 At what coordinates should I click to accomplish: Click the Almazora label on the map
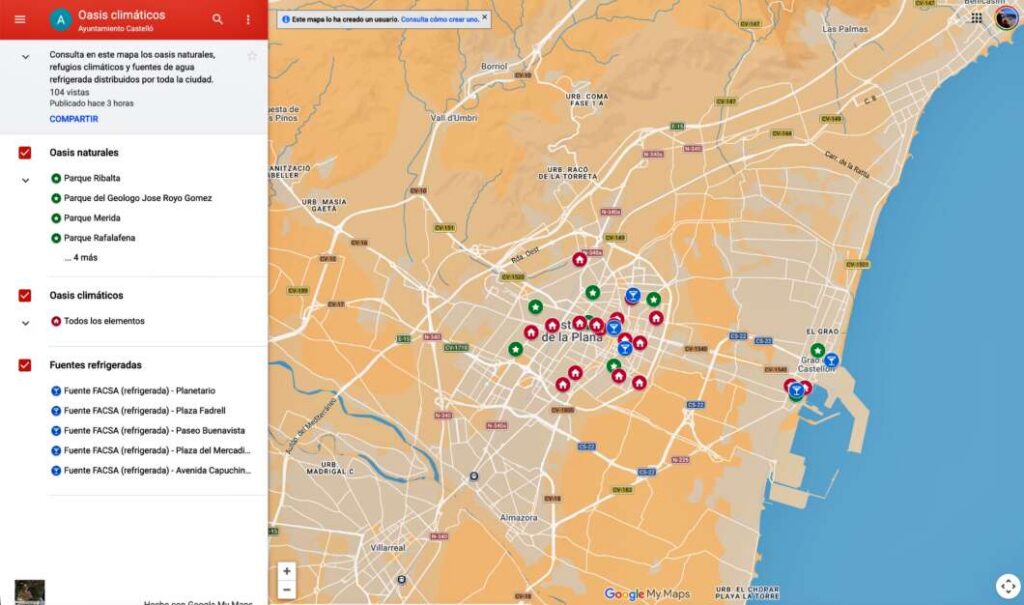519,517
